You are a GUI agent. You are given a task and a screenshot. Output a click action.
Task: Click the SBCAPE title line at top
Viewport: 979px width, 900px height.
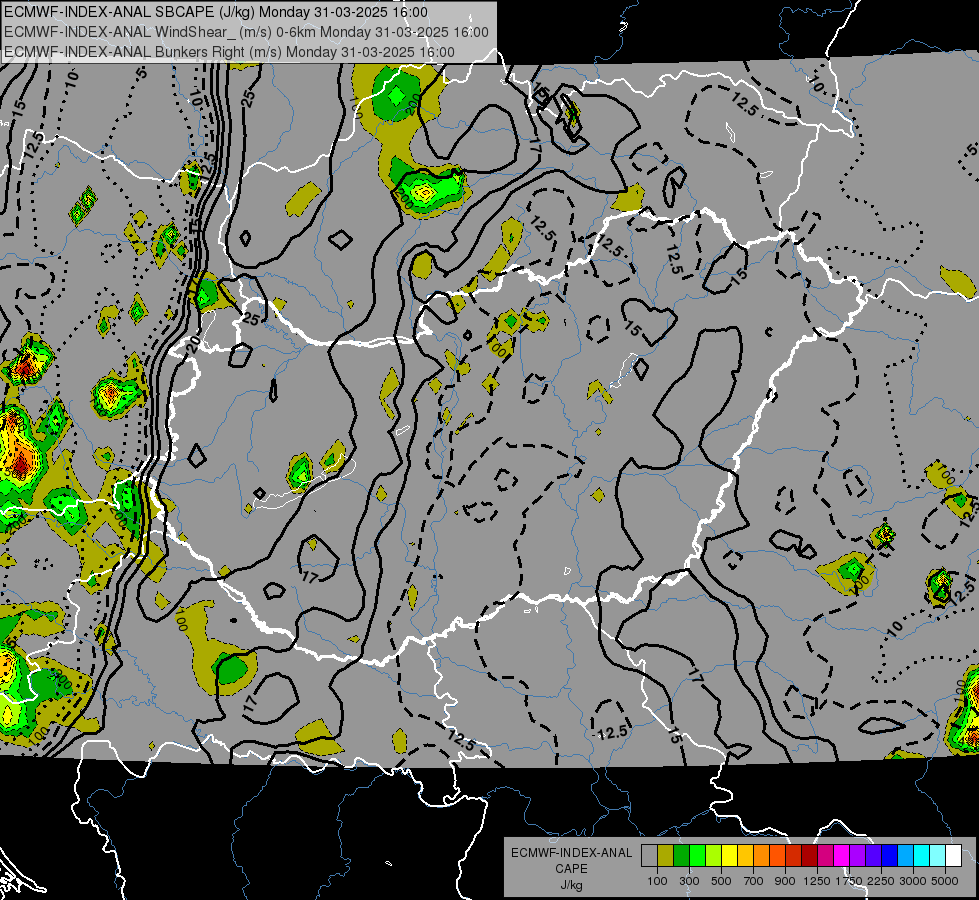click(x=216, y=12)
